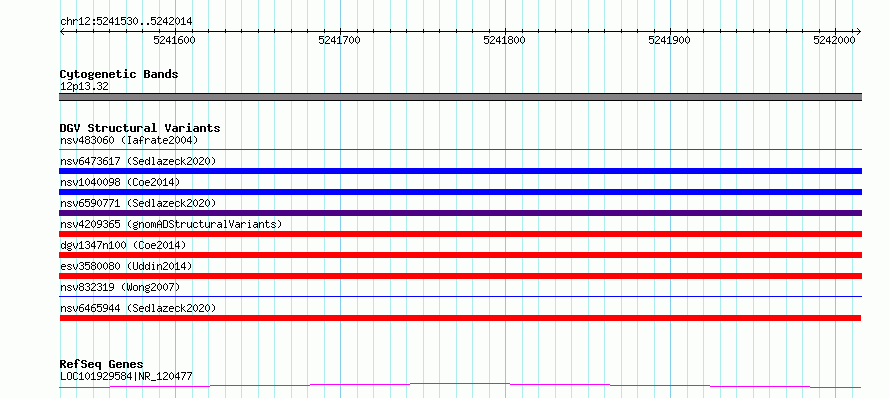Open variant nsv483060 (Iafrate2004) label
890x398 pixels.
tap(129, 140)
